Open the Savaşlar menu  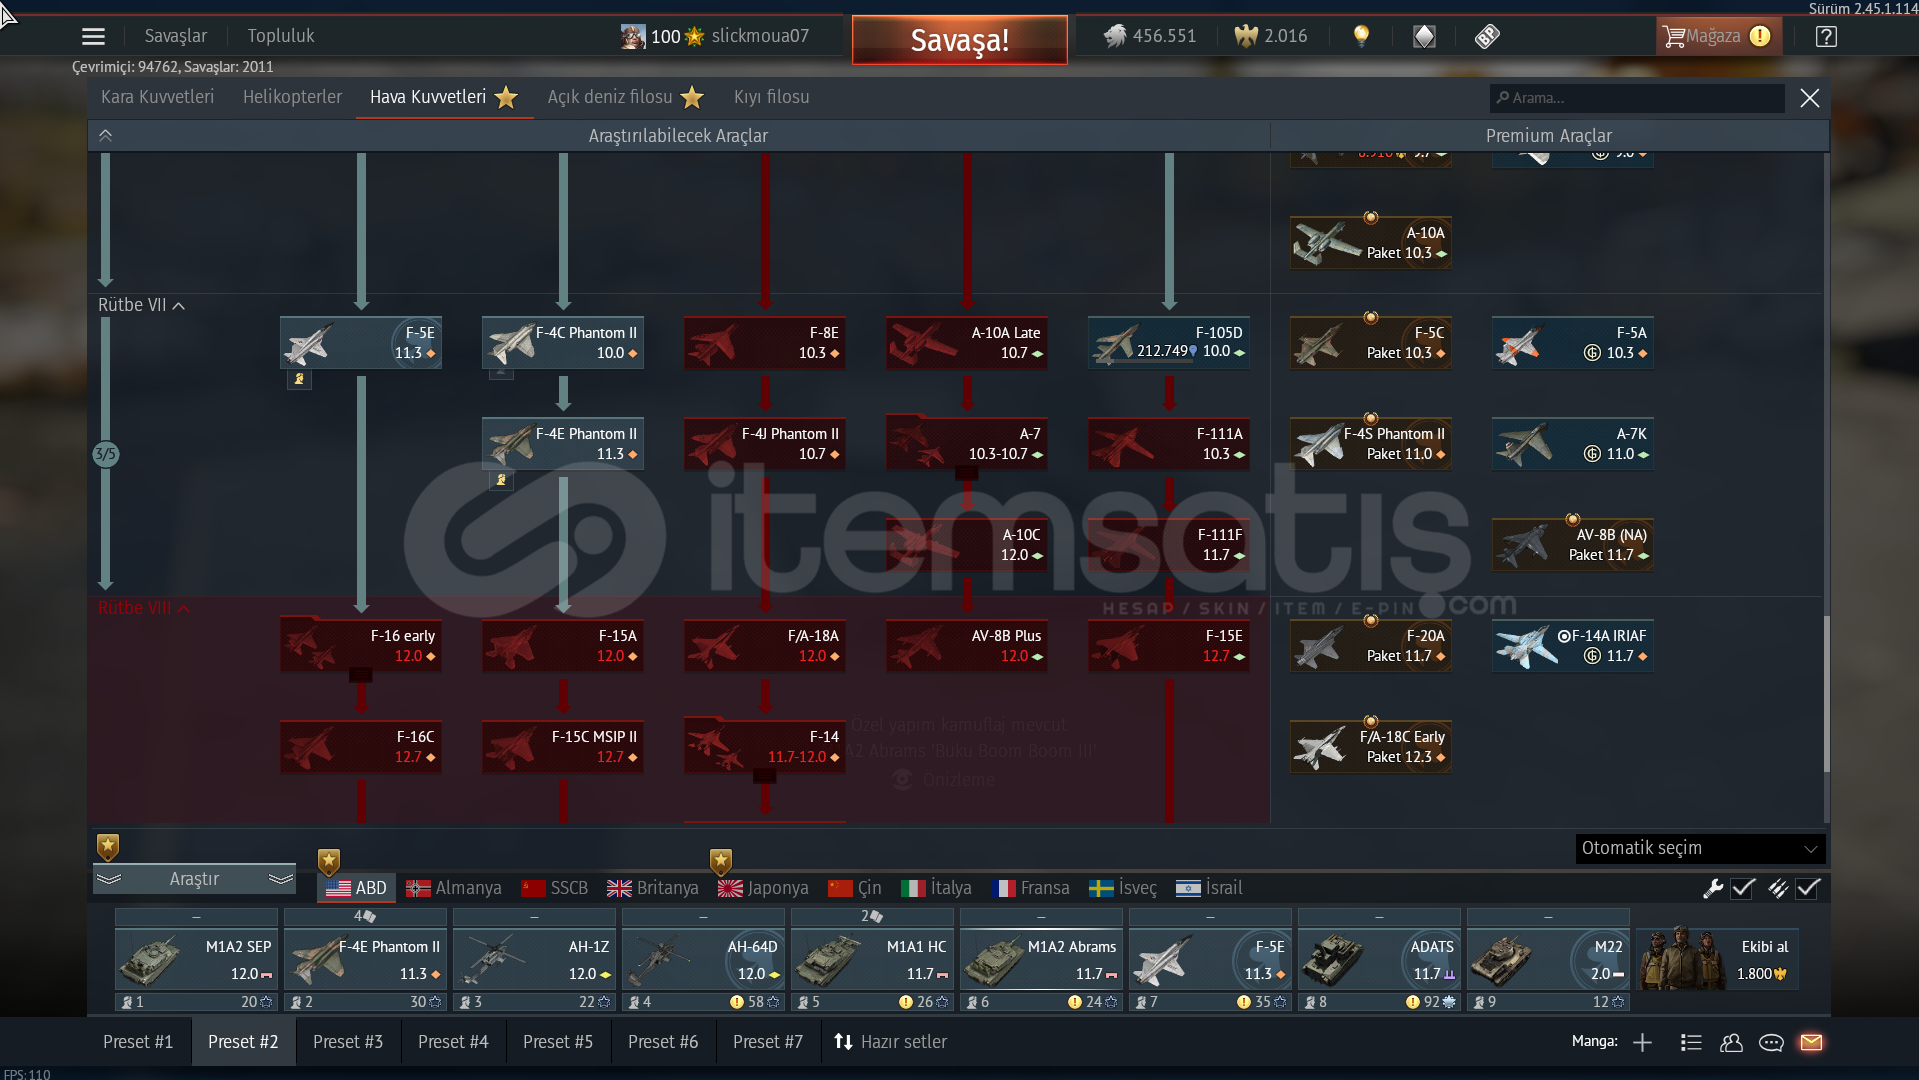coord(175,36)
